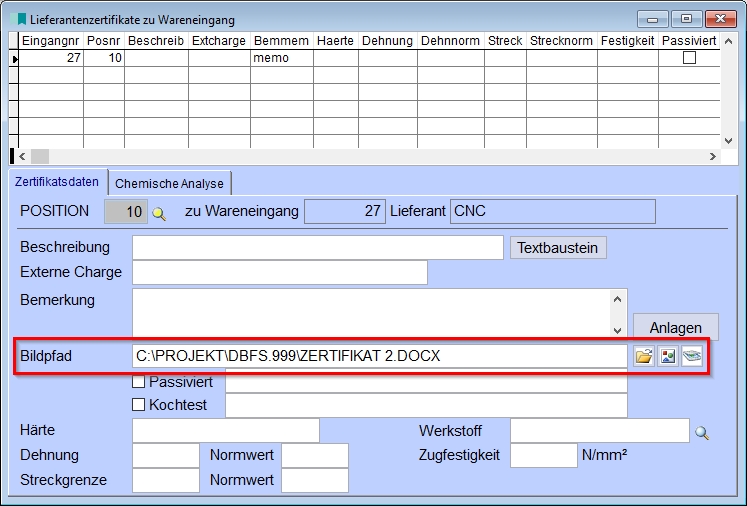Click the zu Wareneingang number field
This screenshot has height=506, width=747.
tap(345, 212)
